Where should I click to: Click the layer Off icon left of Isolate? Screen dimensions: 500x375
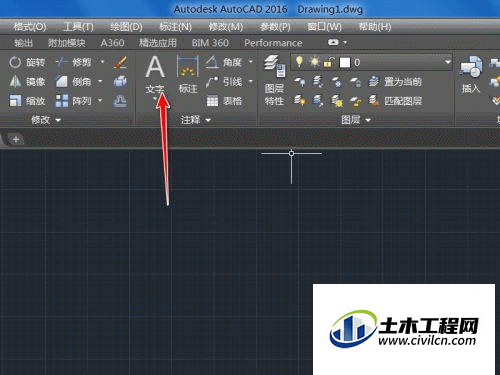(300, 82)
